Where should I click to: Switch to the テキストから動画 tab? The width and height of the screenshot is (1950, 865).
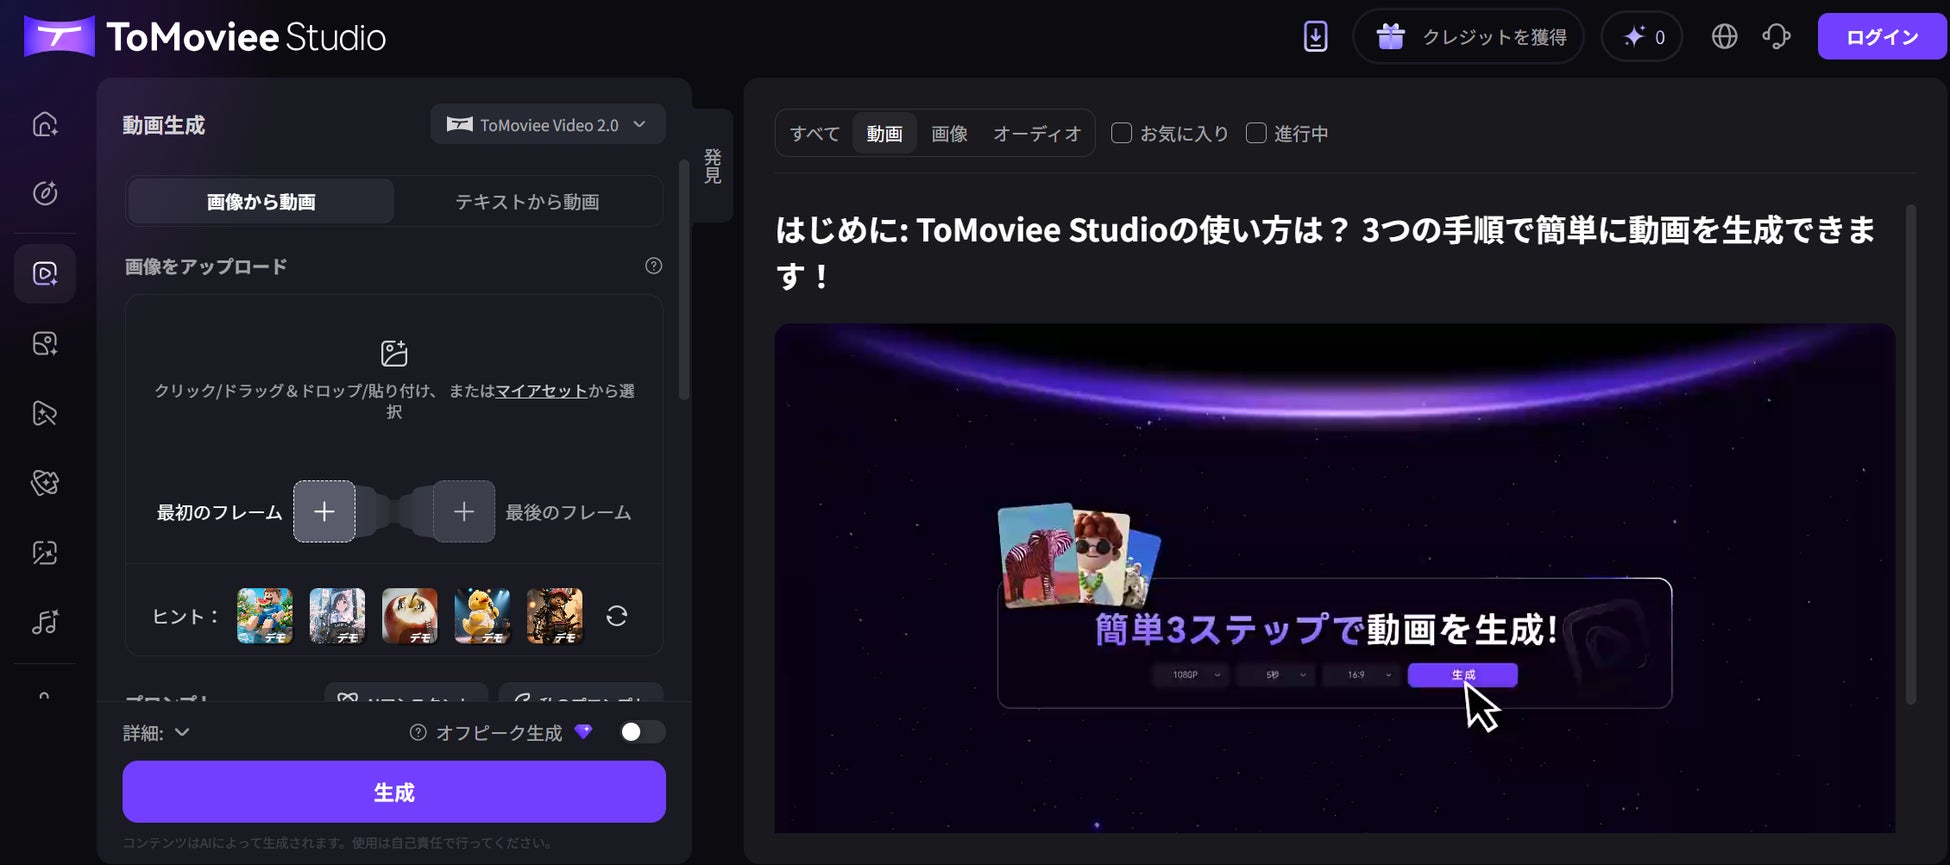(x=528, y=202)
